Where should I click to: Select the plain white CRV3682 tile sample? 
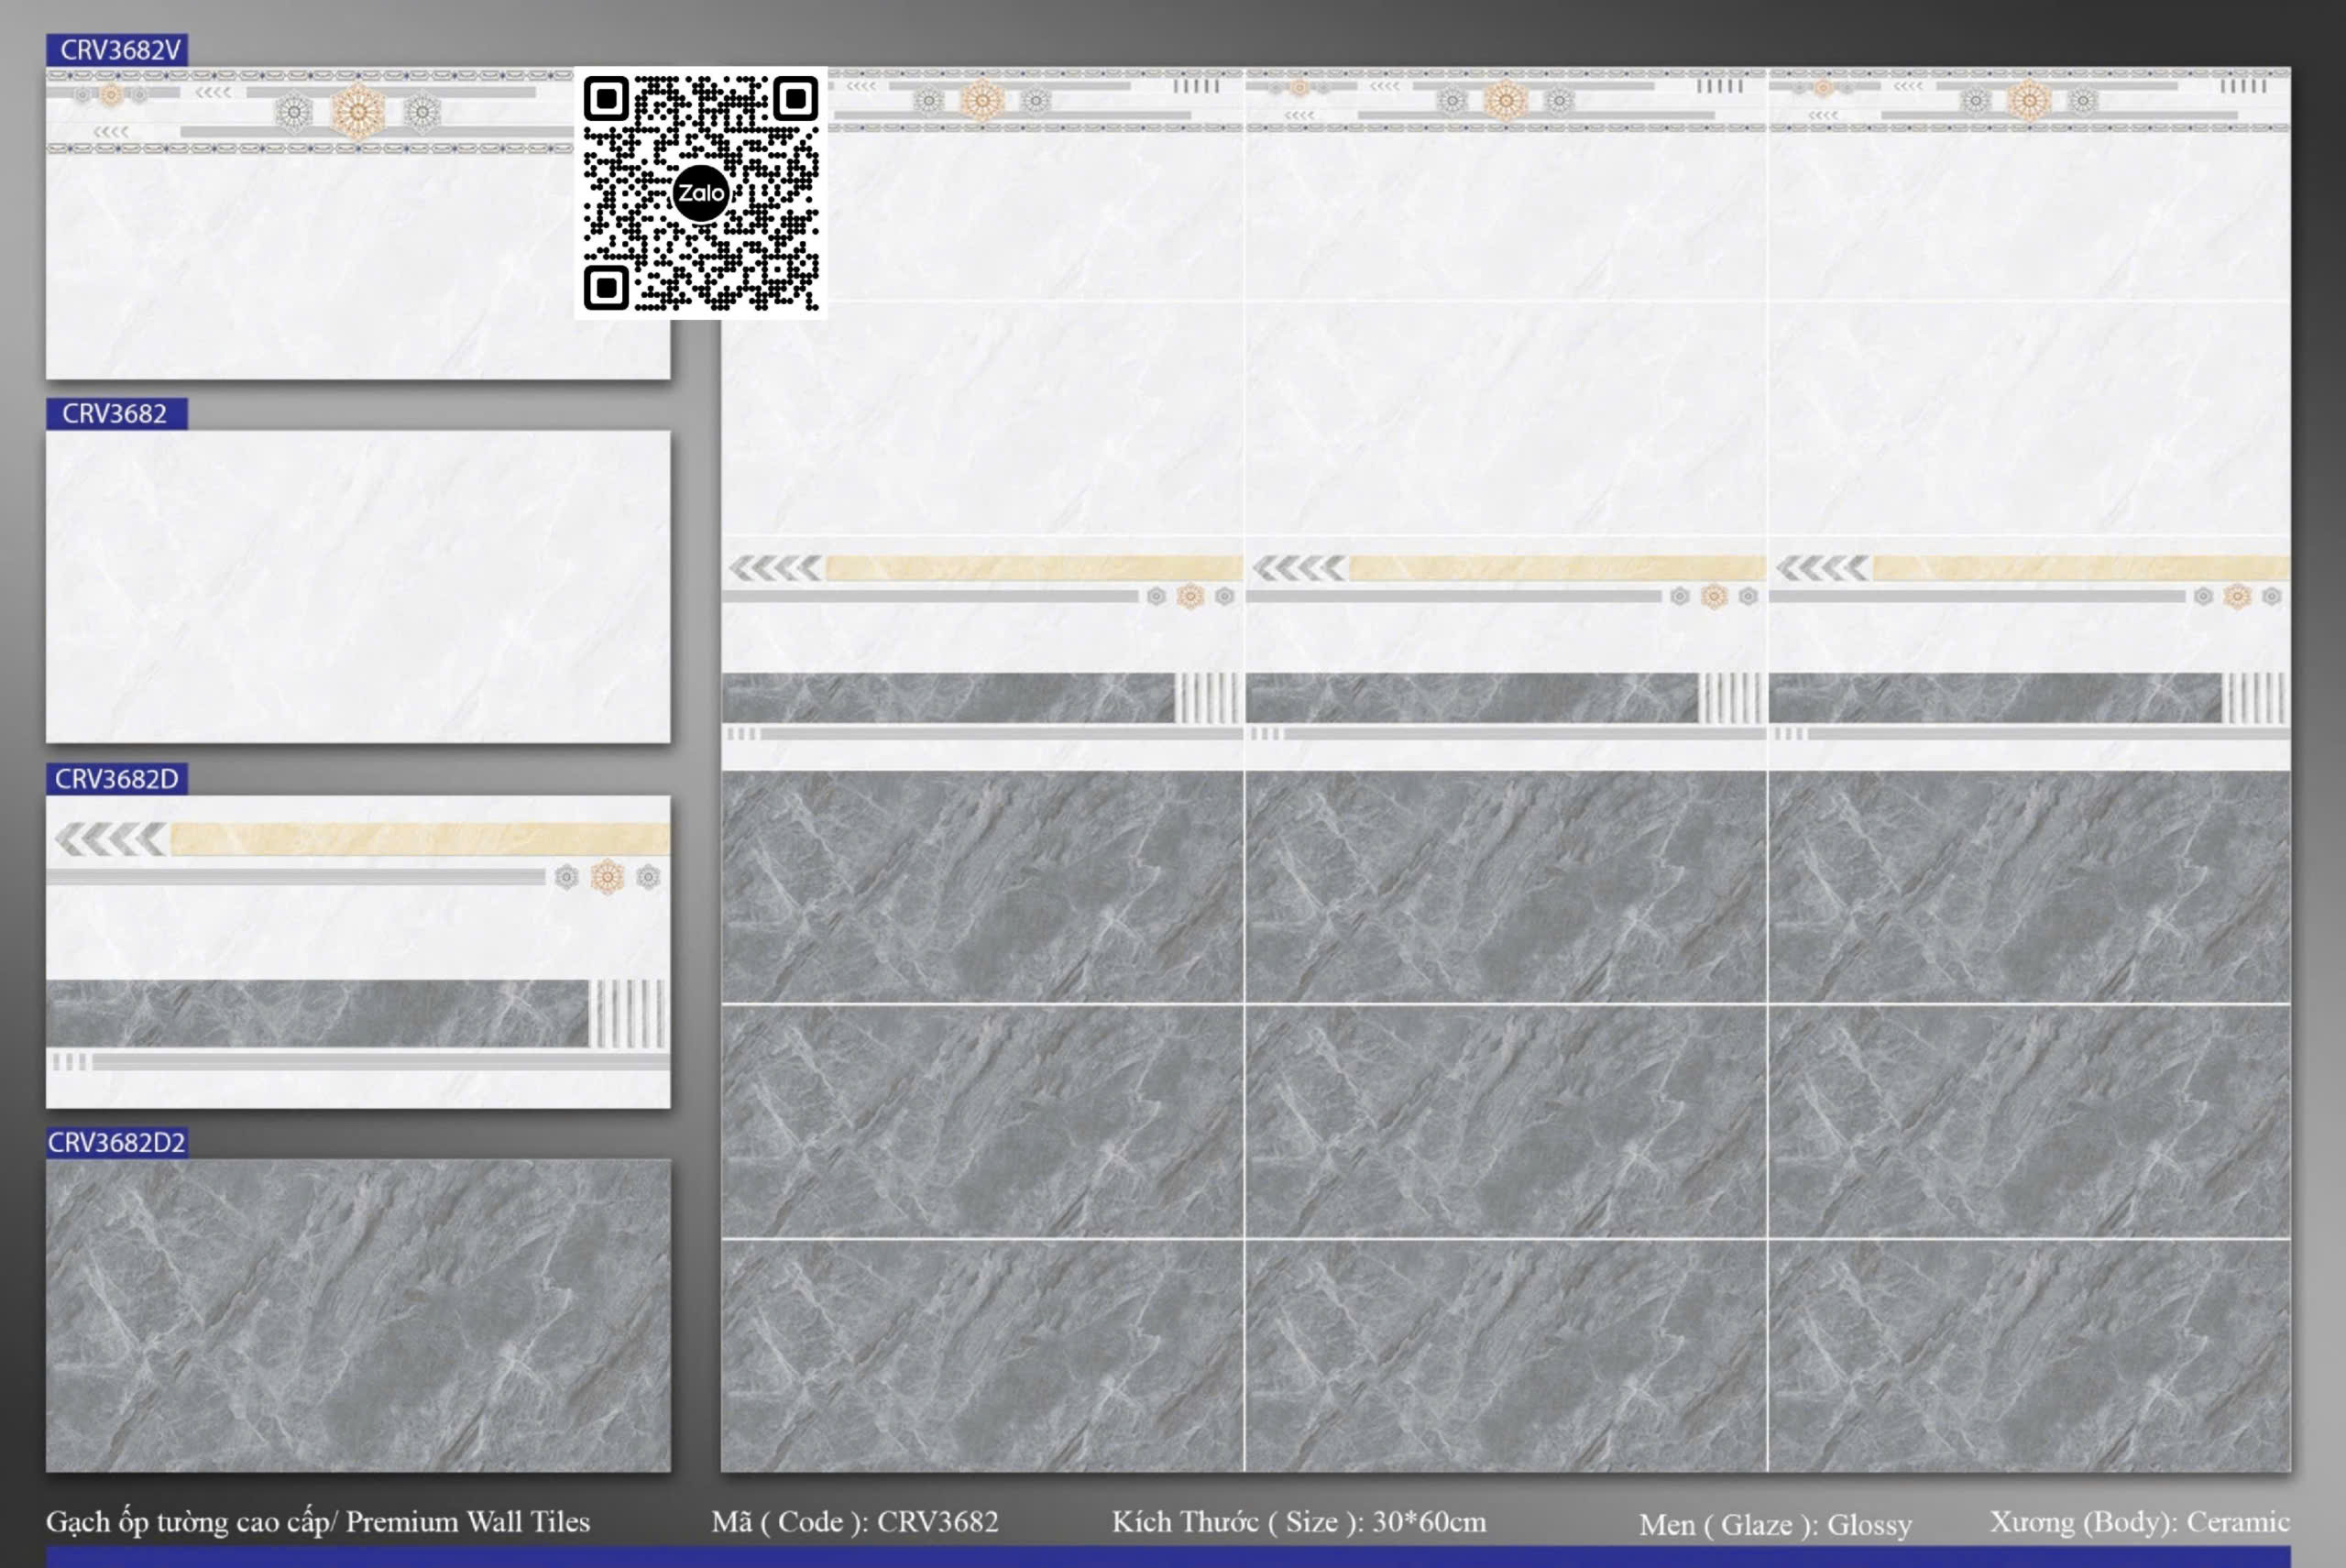[358, 587]
